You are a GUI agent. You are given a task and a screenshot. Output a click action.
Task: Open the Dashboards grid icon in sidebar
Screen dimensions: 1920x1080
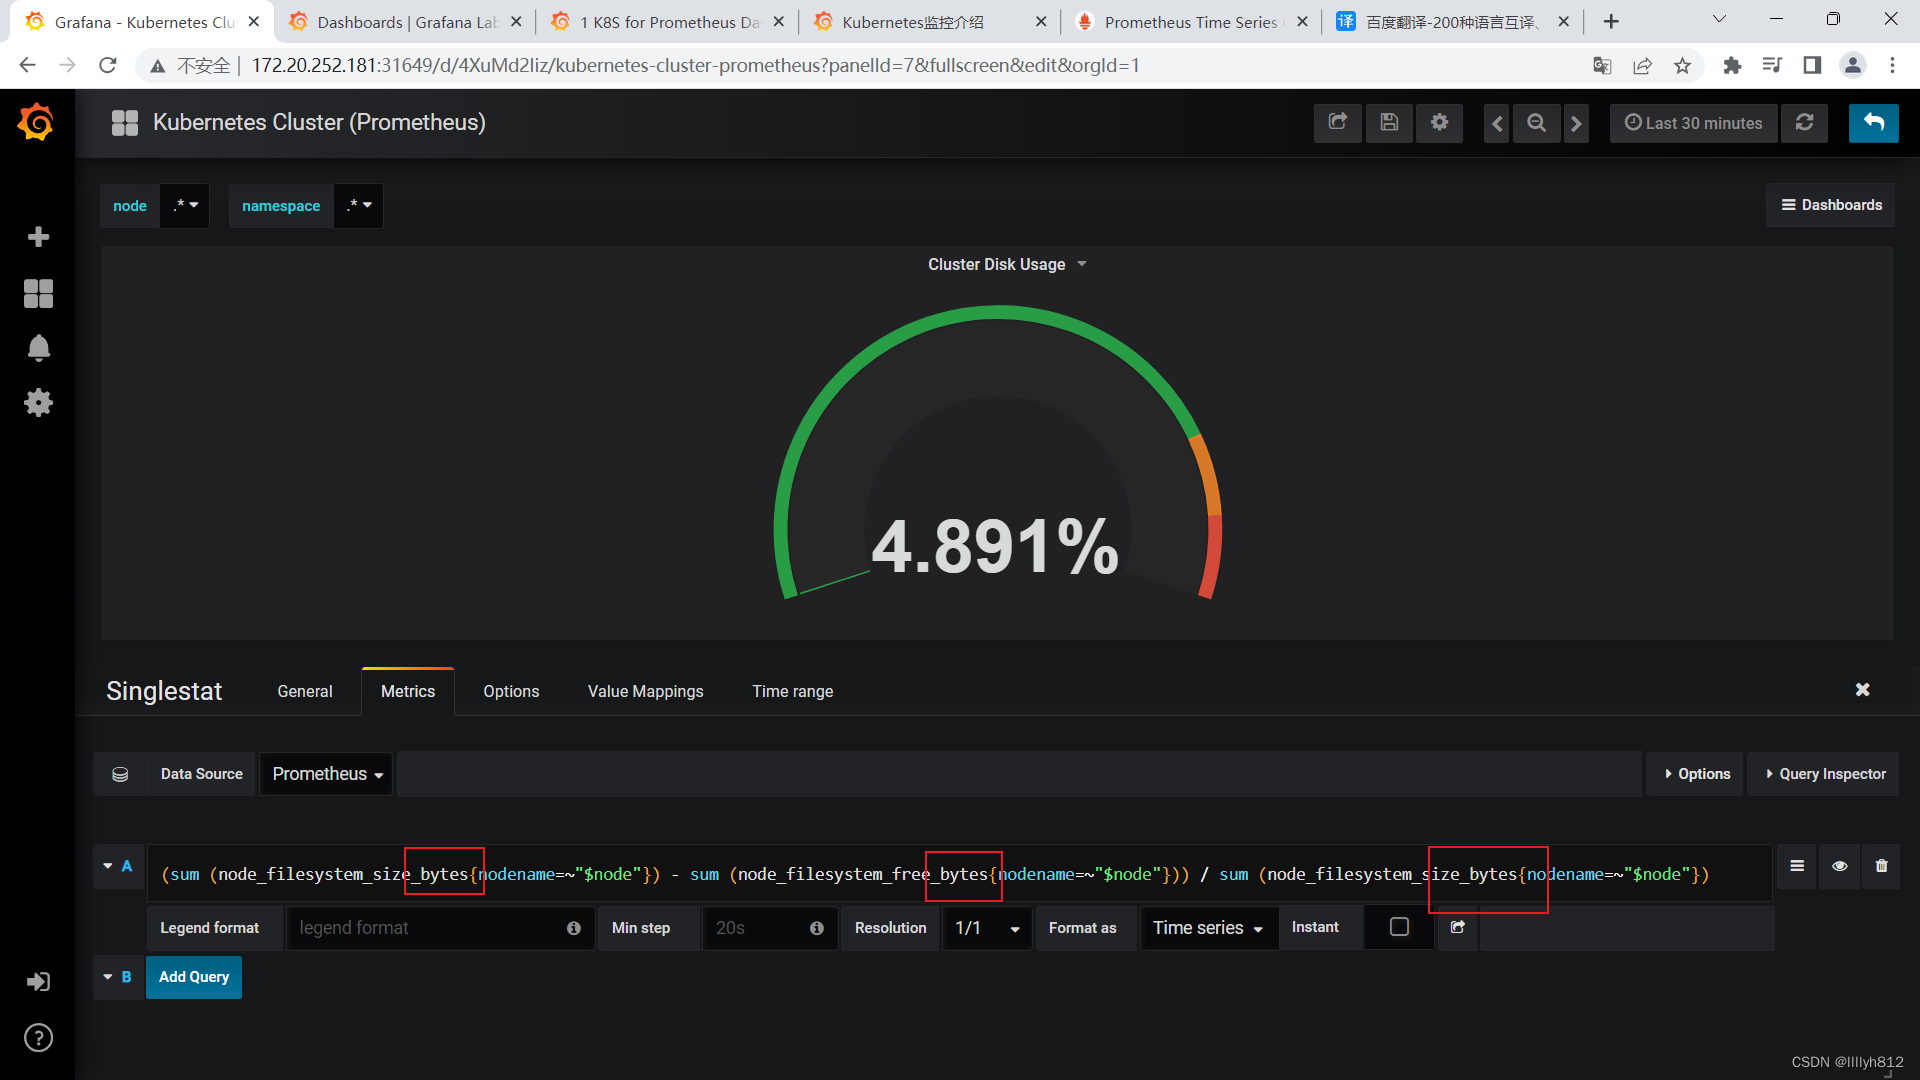coord(38,293)
